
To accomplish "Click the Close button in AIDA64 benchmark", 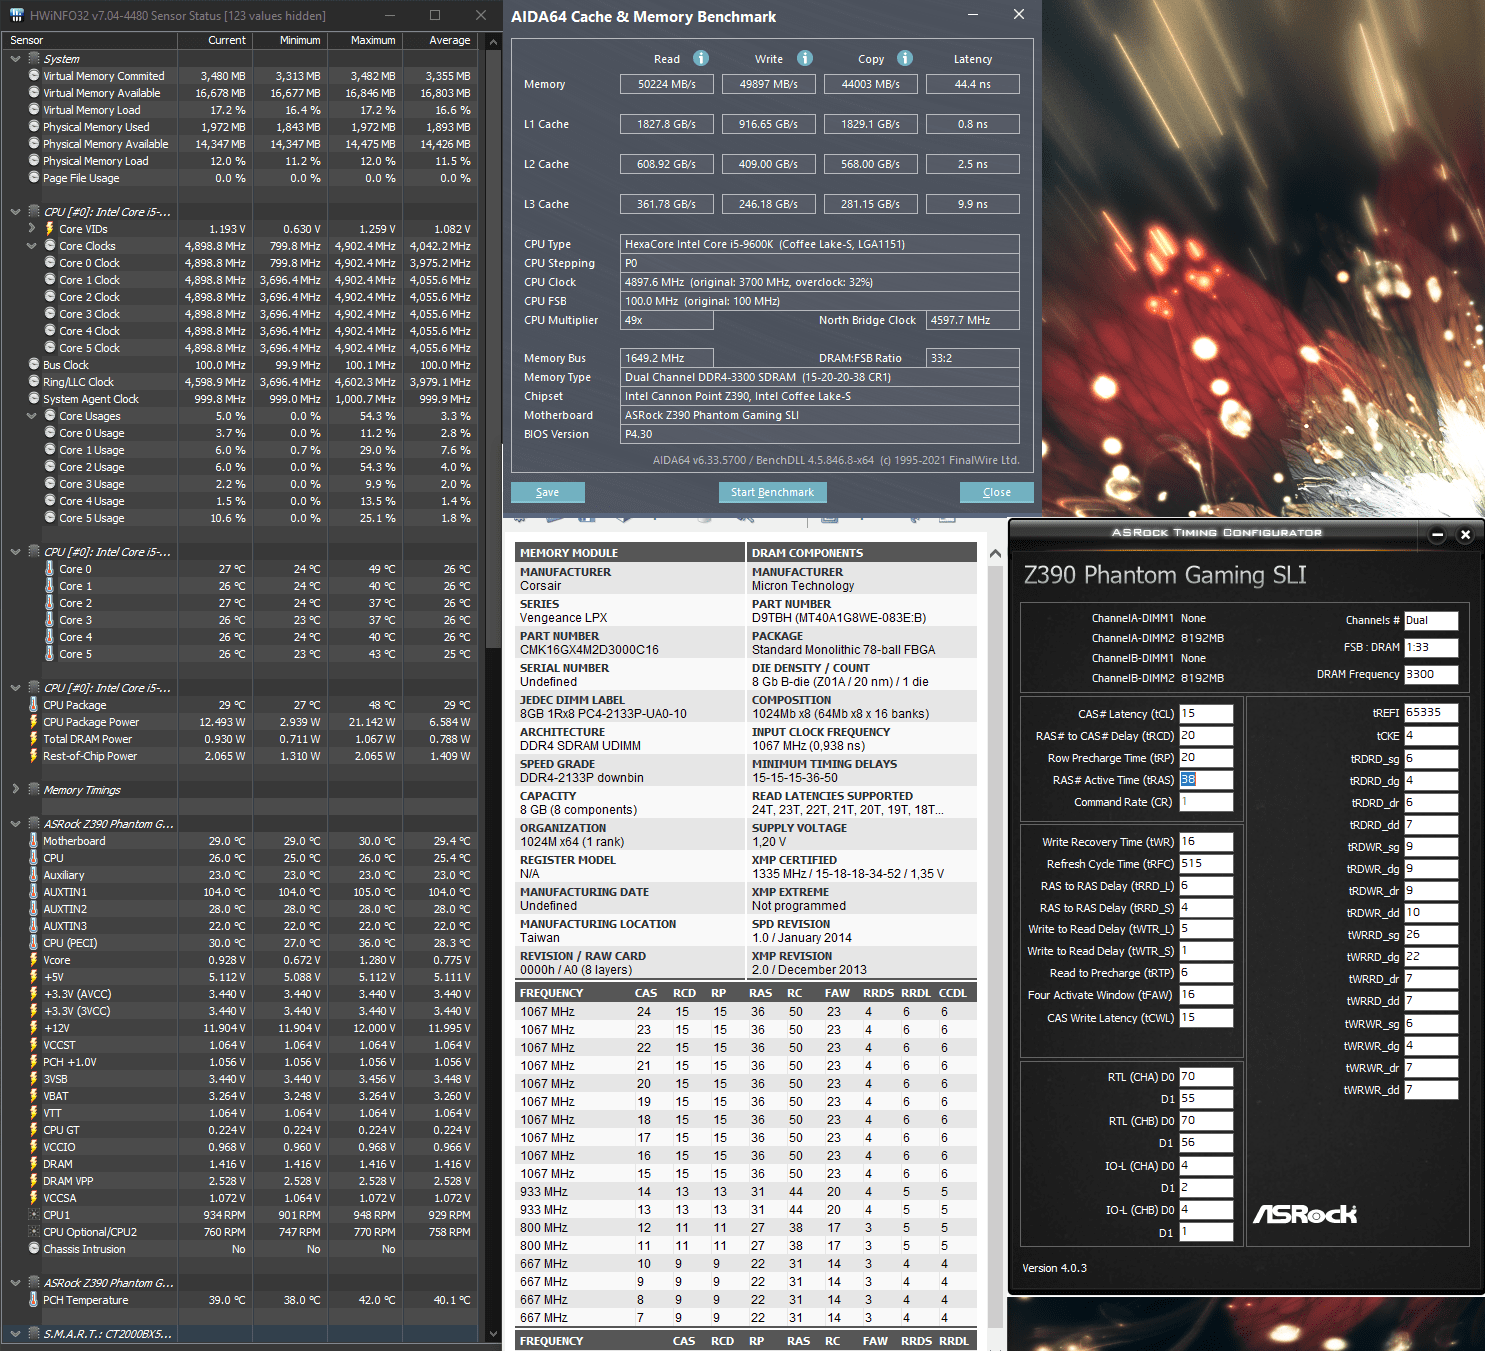I will [x=996, y=492].
